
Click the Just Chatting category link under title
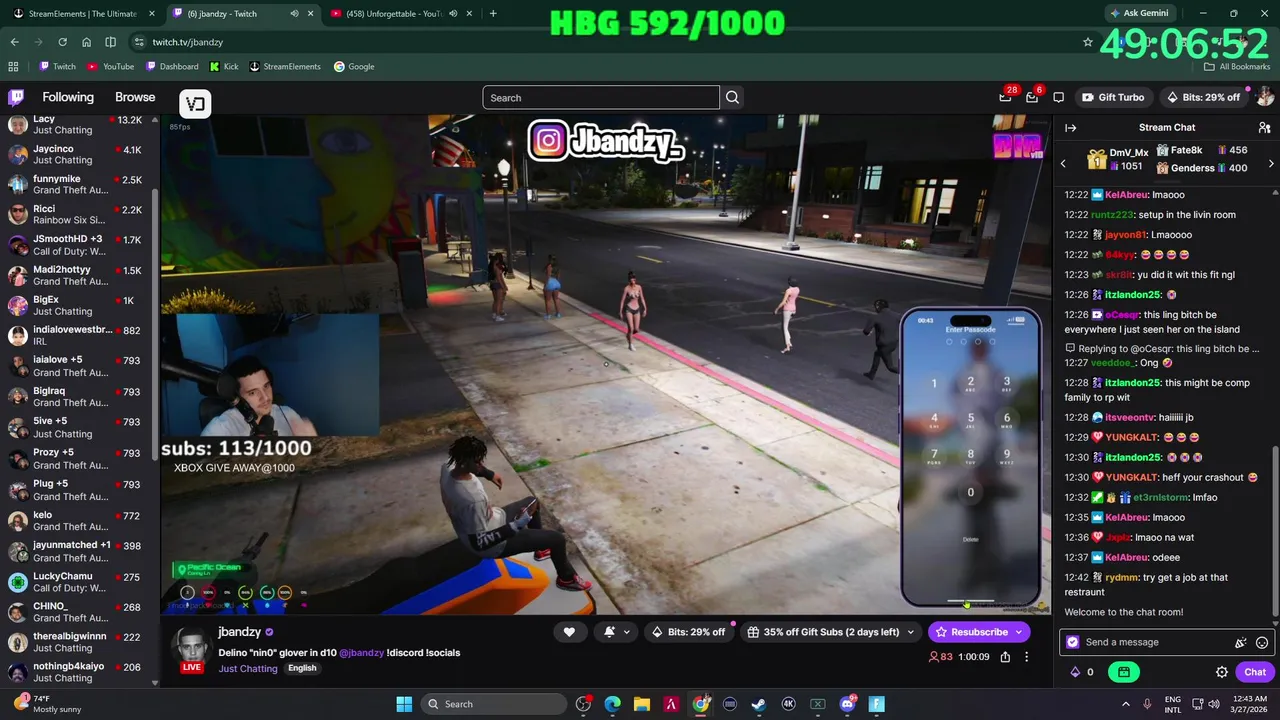click(x=247, y=668)
